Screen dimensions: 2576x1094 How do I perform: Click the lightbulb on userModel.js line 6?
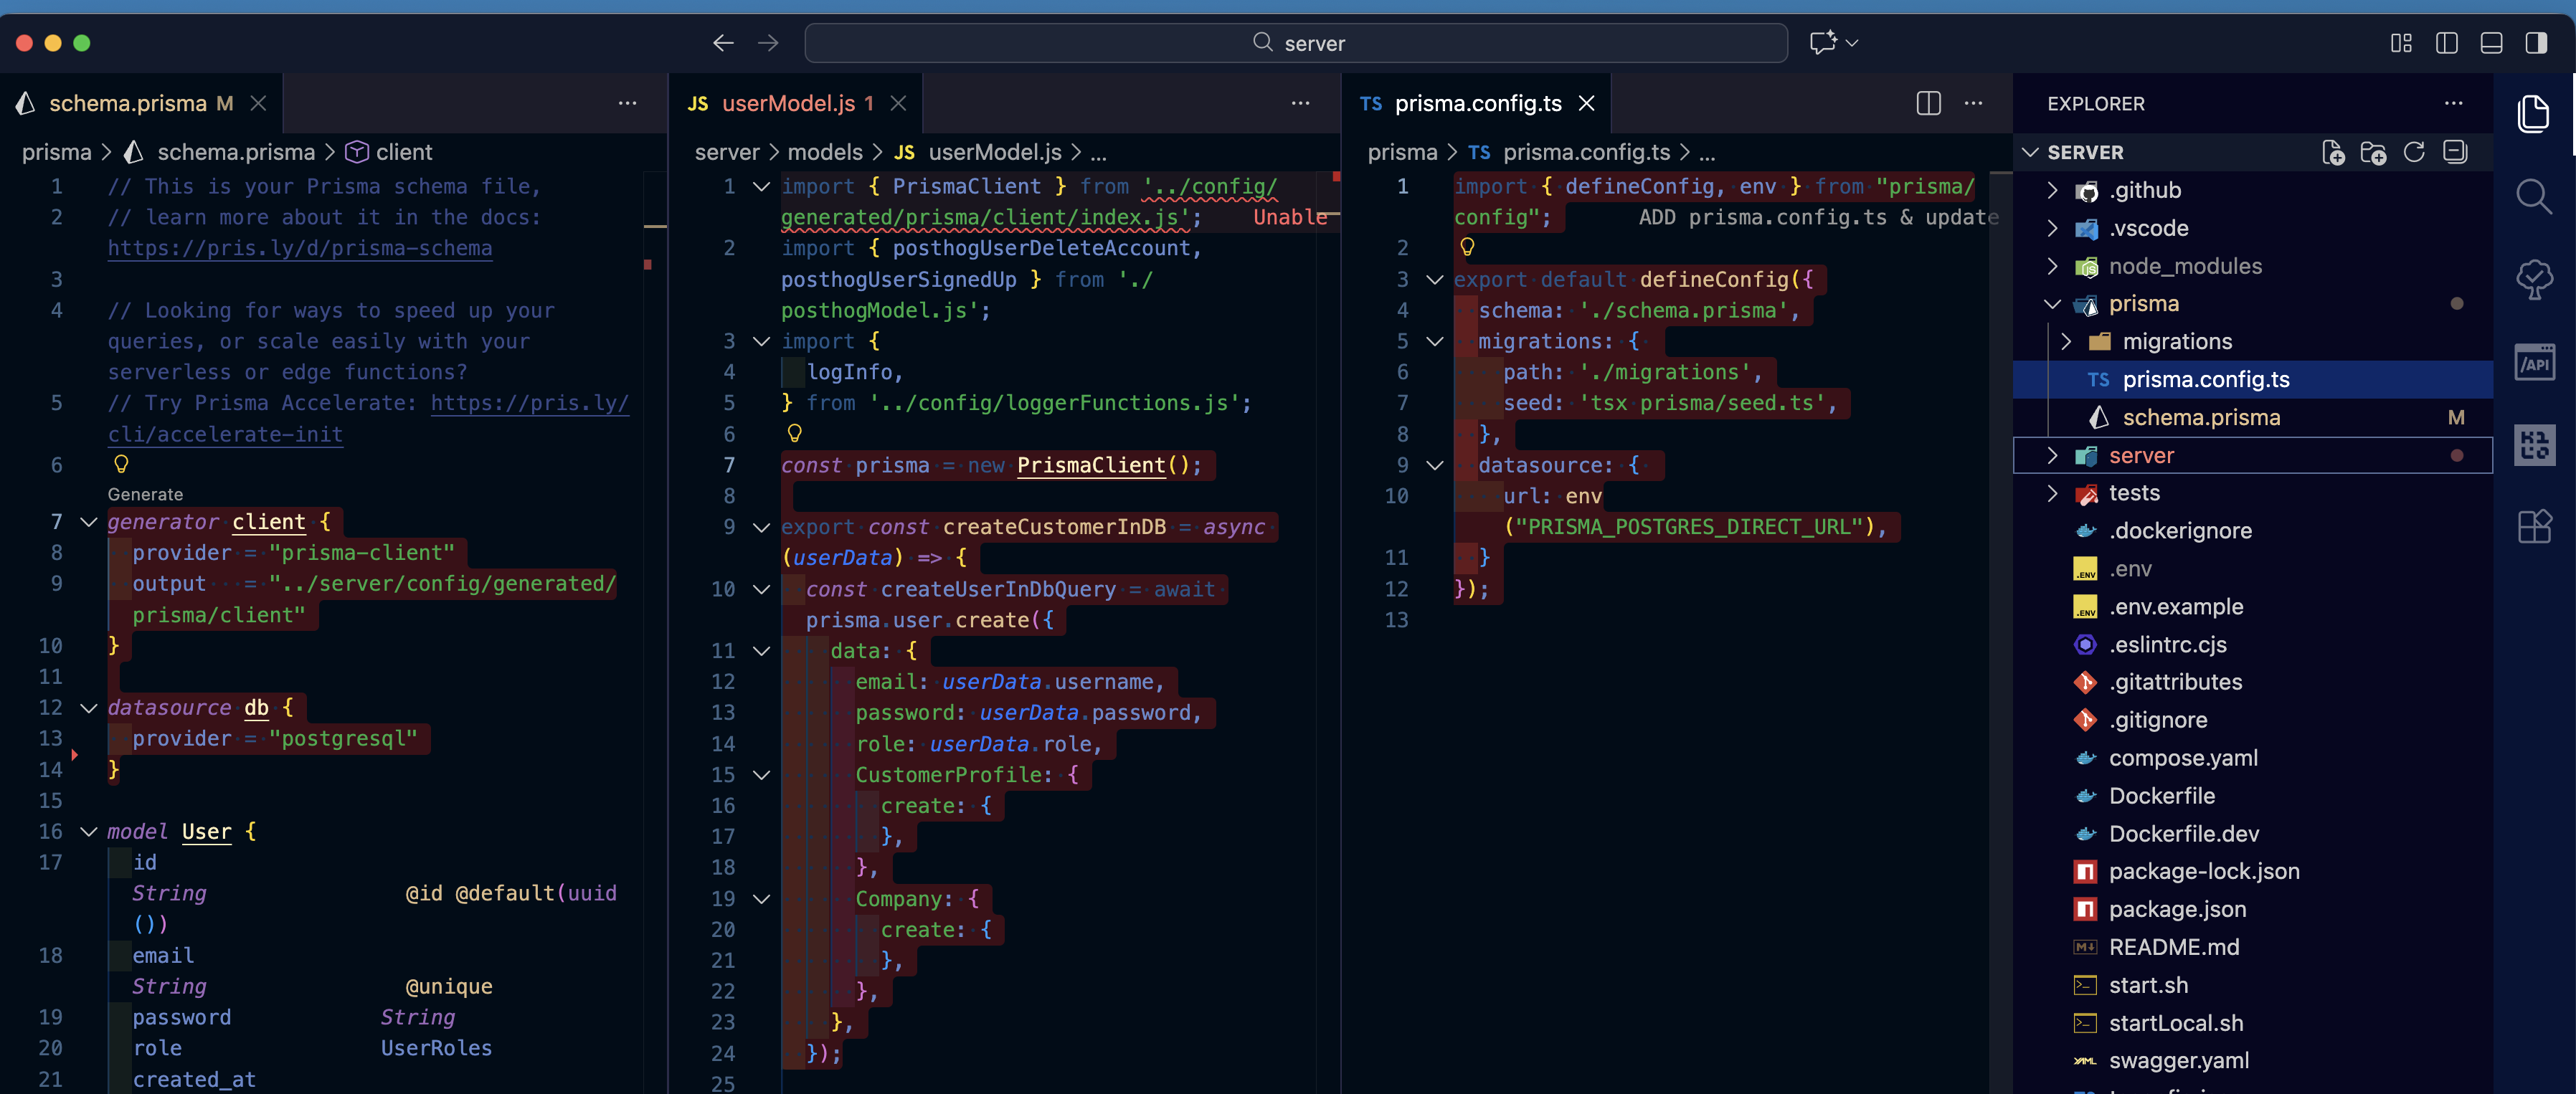click(x=795, y=433)
